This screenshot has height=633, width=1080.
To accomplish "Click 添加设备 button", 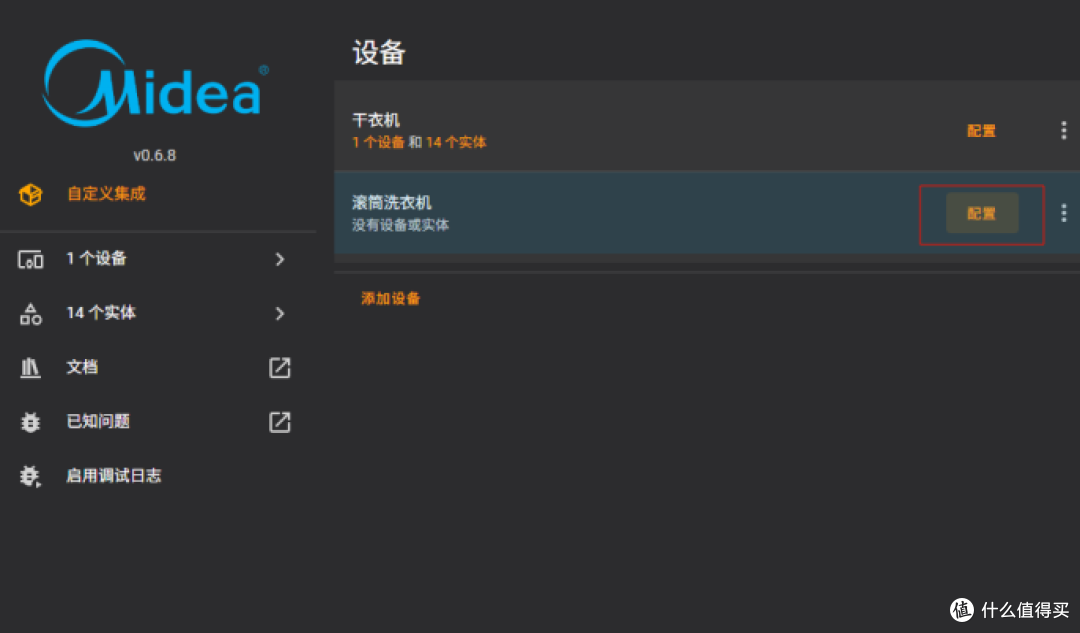I will pos(391,298).
